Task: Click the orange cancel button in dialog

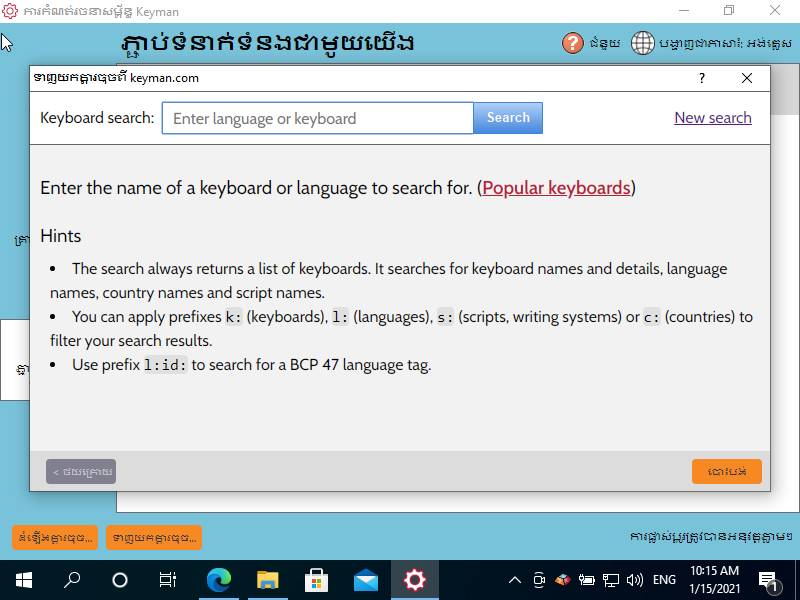Action: (x=727, y=471)
